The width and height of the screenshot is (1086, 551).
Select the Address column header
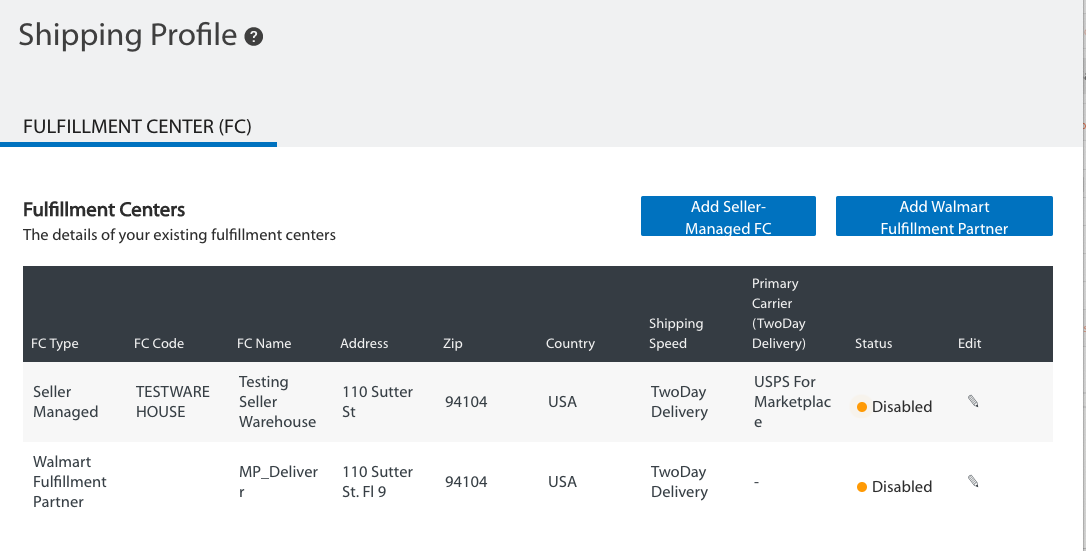pos(364,343)
